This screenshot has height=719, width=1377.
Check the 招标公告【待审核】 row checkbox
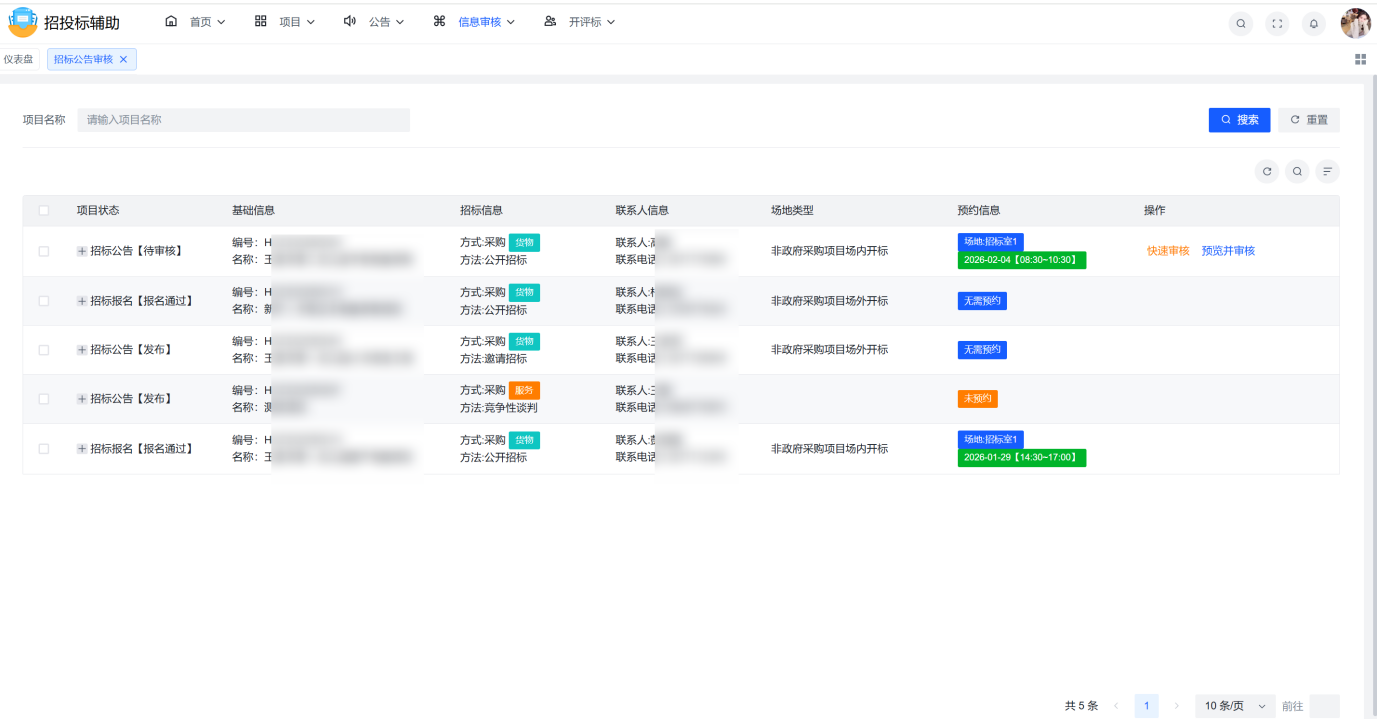point(43,252)
